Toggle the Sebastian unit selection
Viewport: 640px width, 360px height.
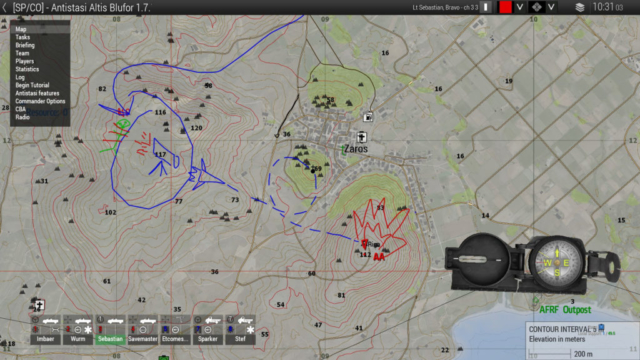click(x=110, y=339)
